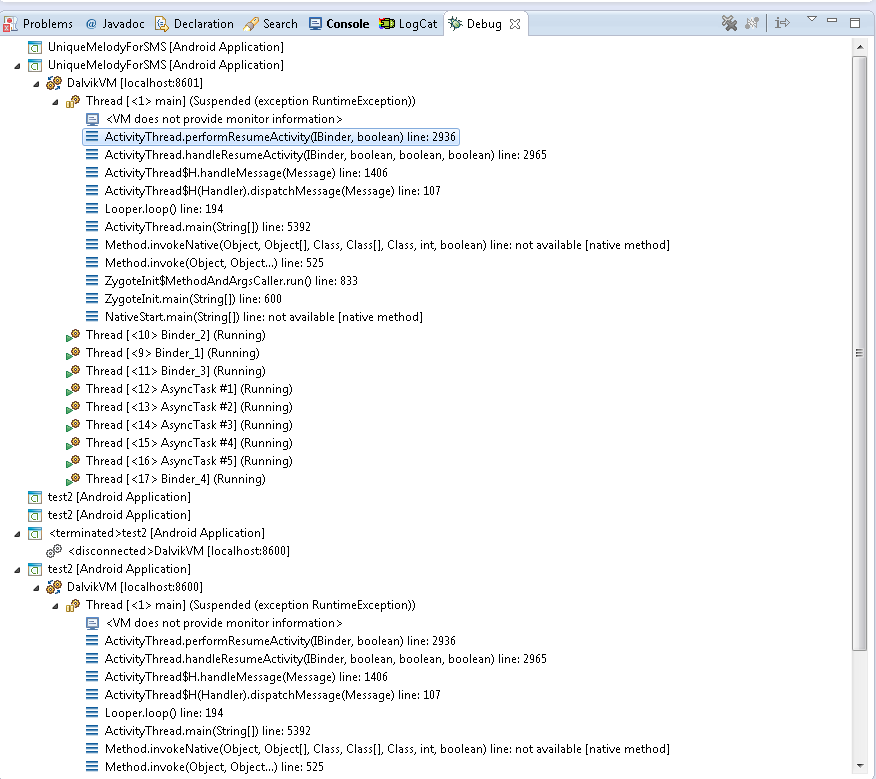Open the Declaration tab

194,24
